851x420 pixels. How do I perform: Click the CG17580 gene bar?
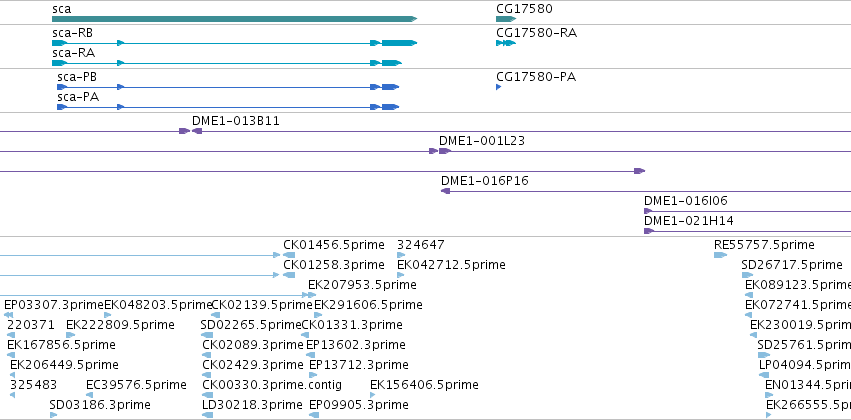(506, 19)
